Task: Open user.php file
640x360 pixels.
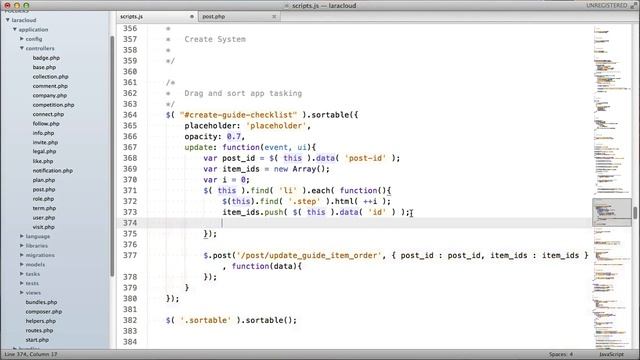Action: [44, 218]
